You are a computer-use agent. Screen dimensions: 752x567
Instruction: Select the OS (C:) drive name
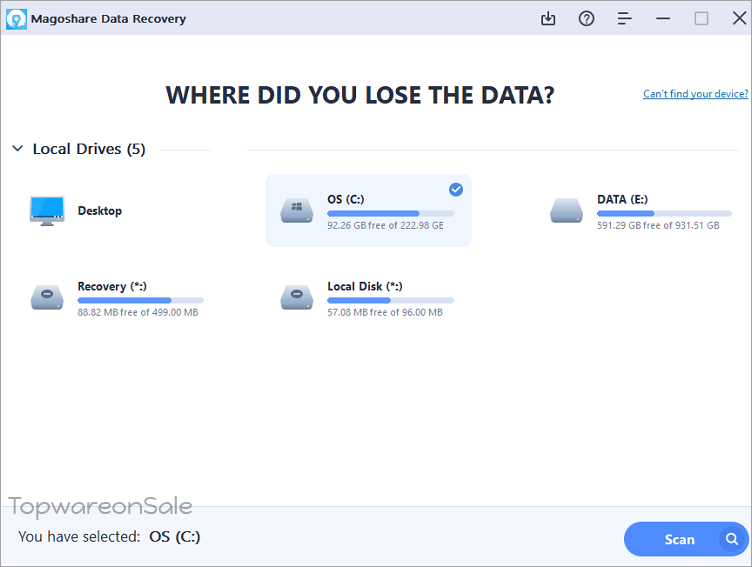(x=346, y=199)
